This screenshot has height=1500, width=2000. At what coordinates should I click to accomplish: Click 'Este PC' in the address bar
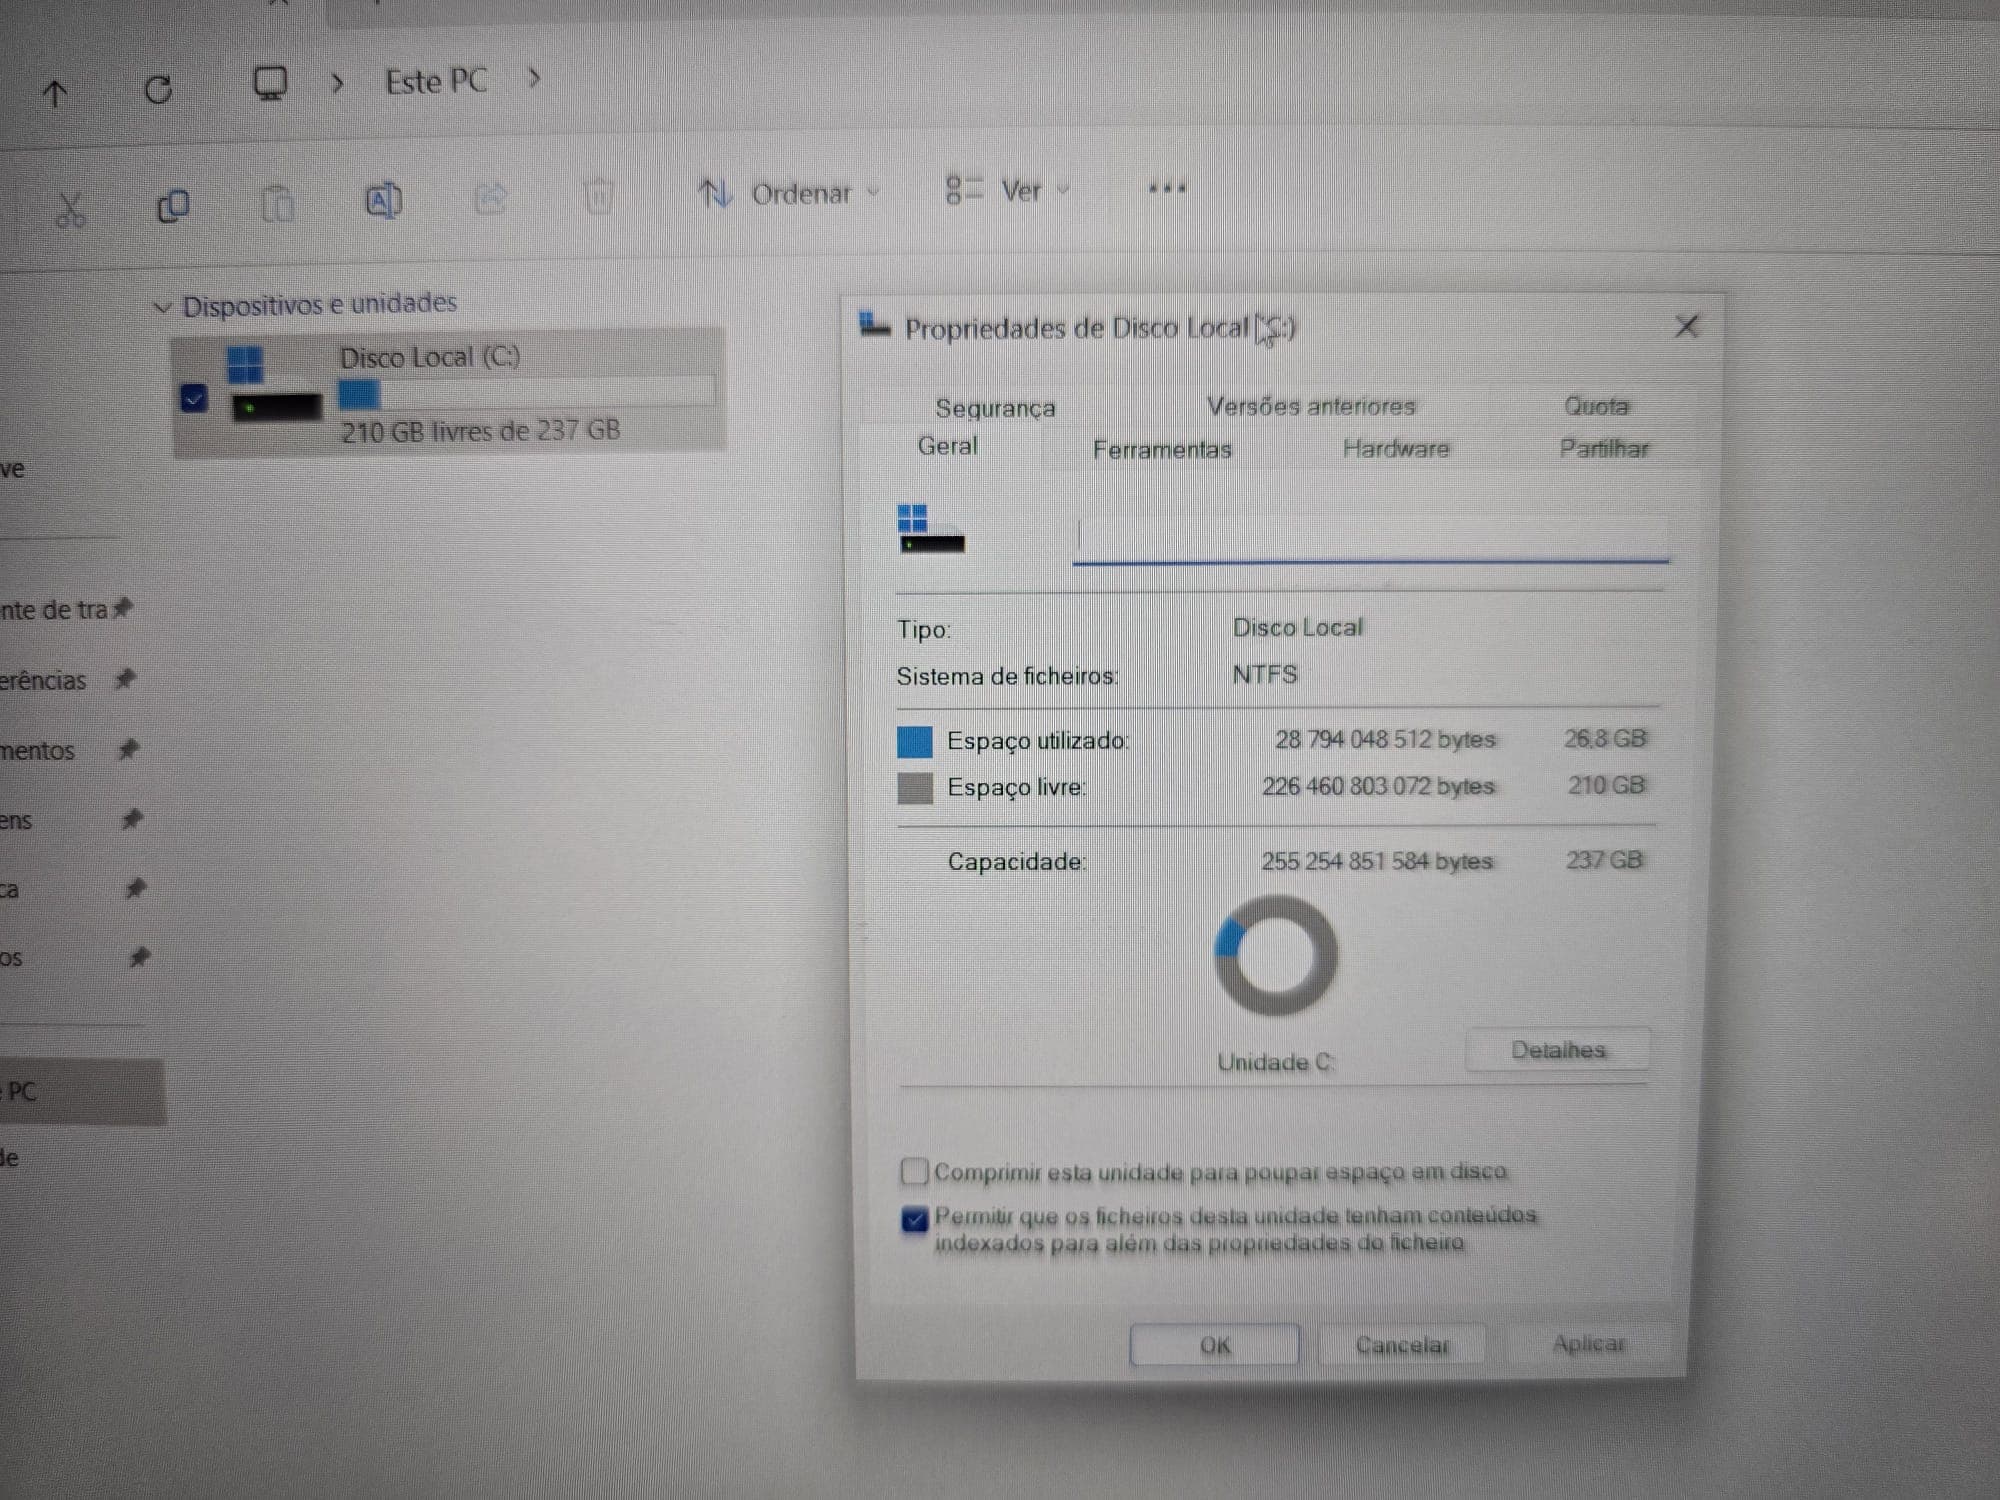click(x=436, y=81)
